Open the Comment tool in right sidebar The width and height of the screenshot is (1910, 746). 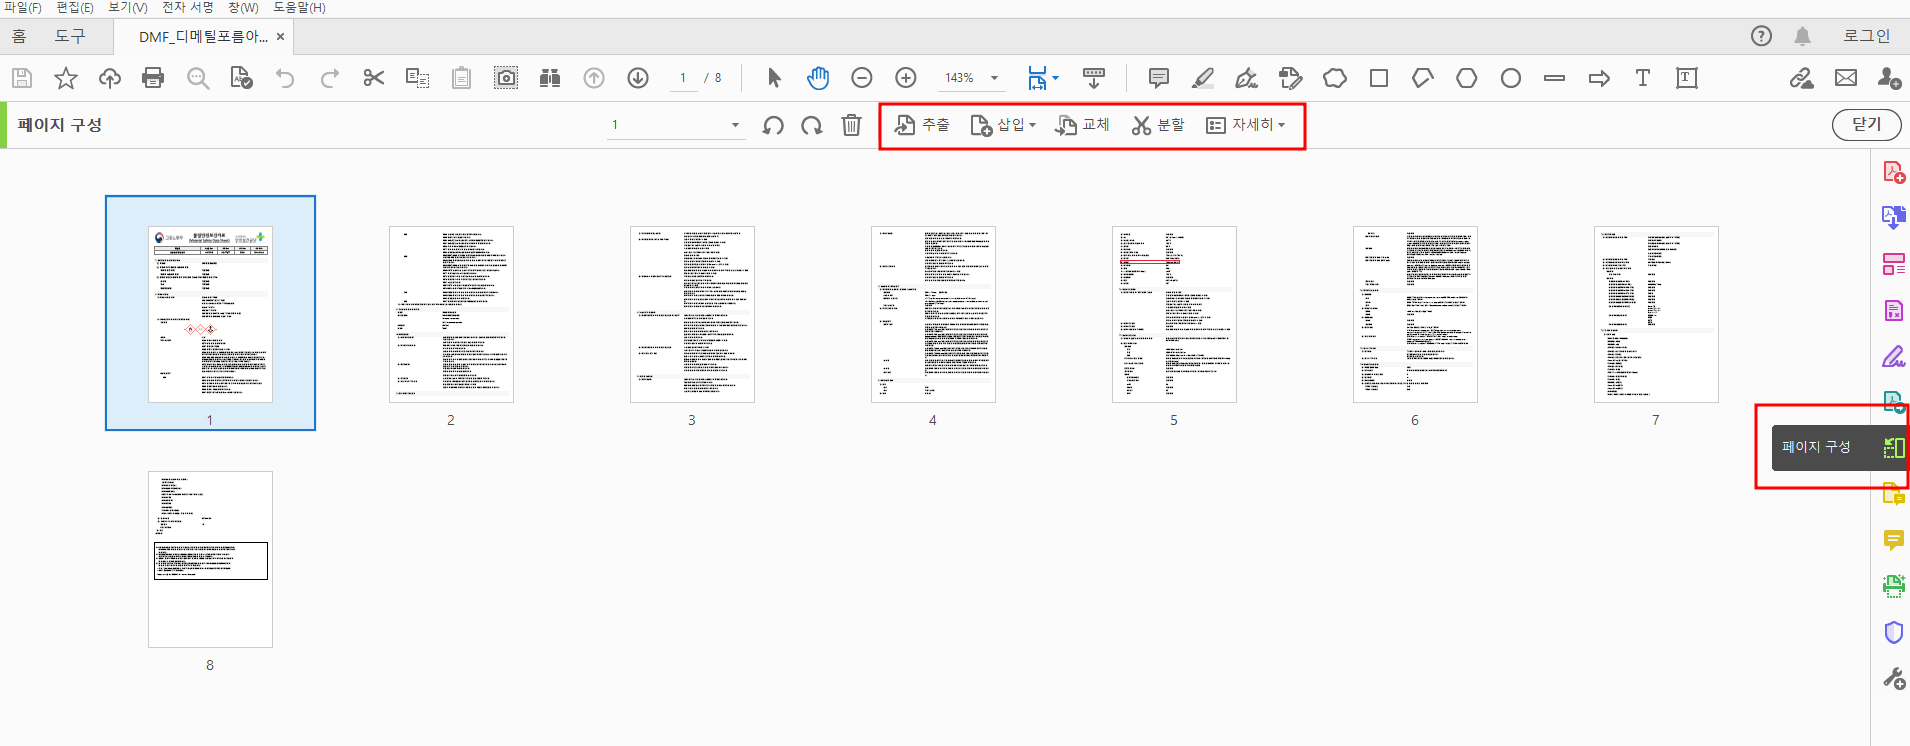pyautogui.click(x=1893, y=540)
